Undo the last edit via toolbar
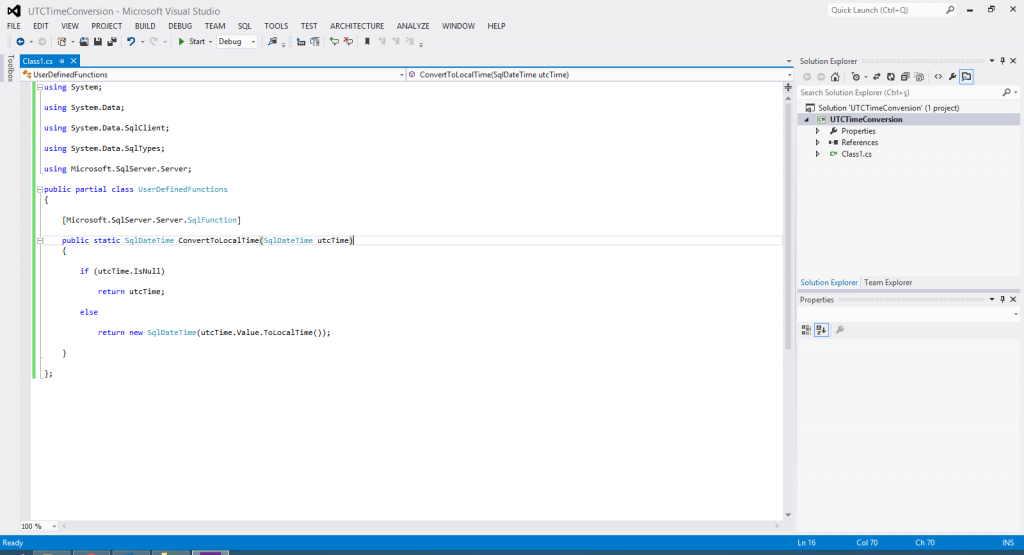The height and width of the screenshot is (555, 1024). click(131, 42)
